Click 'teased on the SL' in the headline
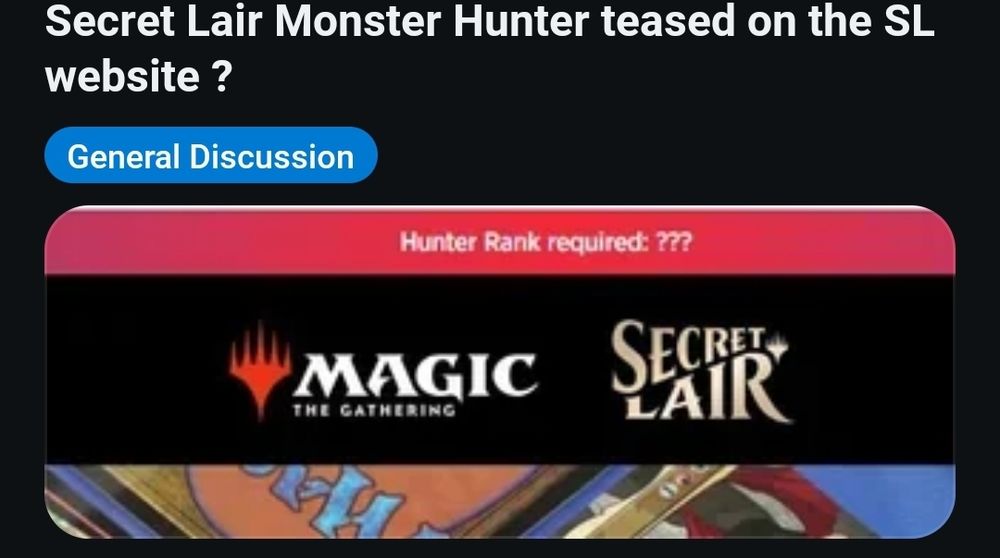Image resolution: width=1000 pixels, height=558 pixels. tap(768, 20)
